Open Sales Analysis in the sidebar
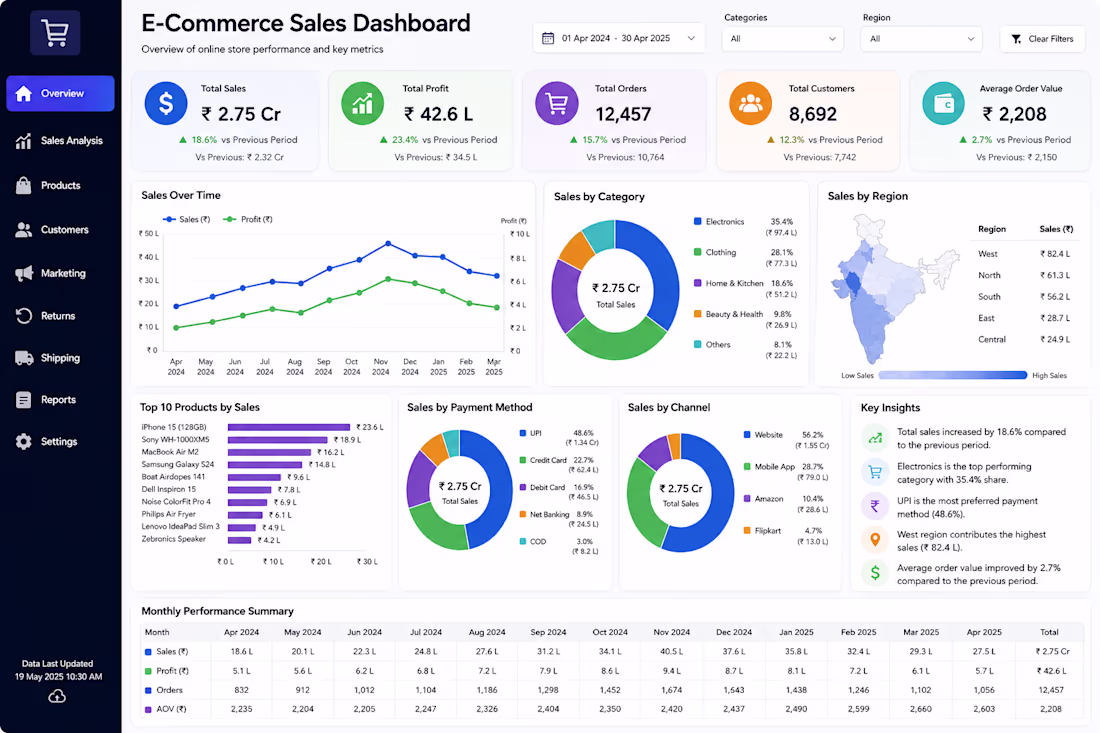This screenshot has height=733, width=1100. (x=60, y=141)
